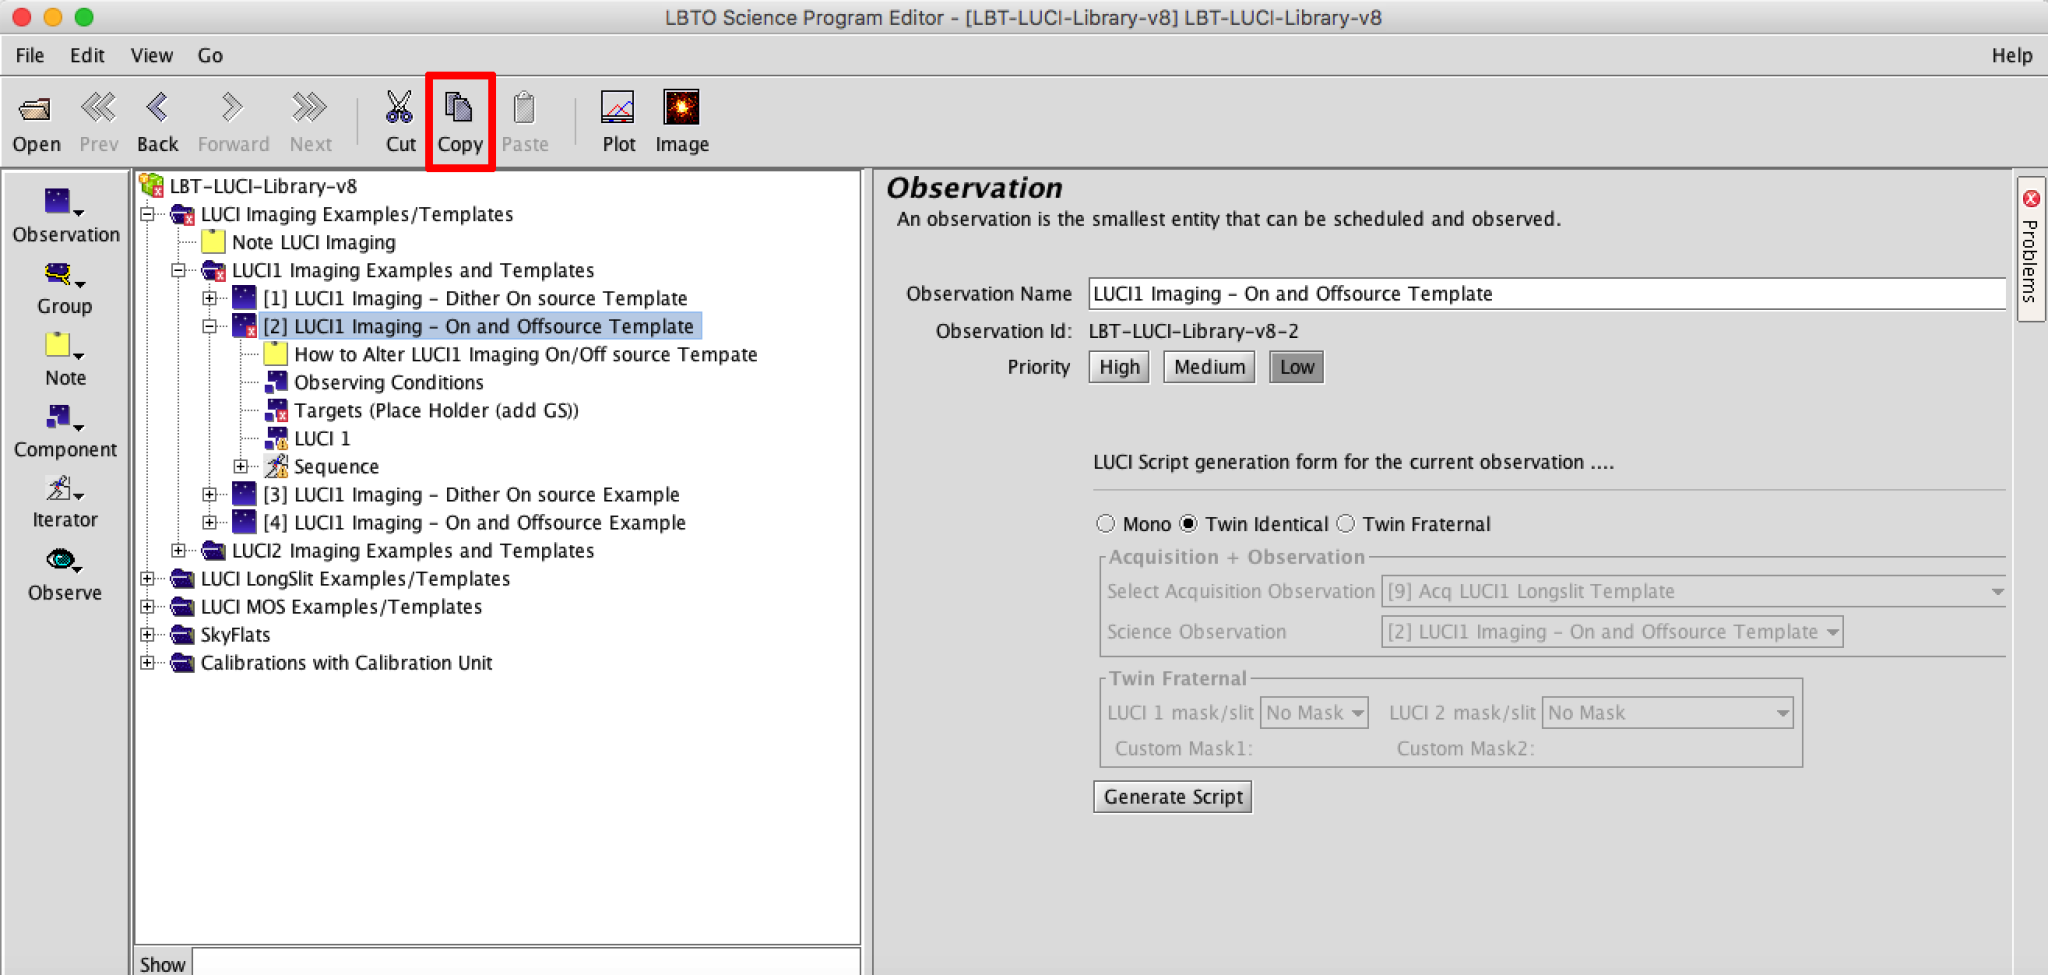
Task: Select the Sequence node
Action: pos(336,466)
